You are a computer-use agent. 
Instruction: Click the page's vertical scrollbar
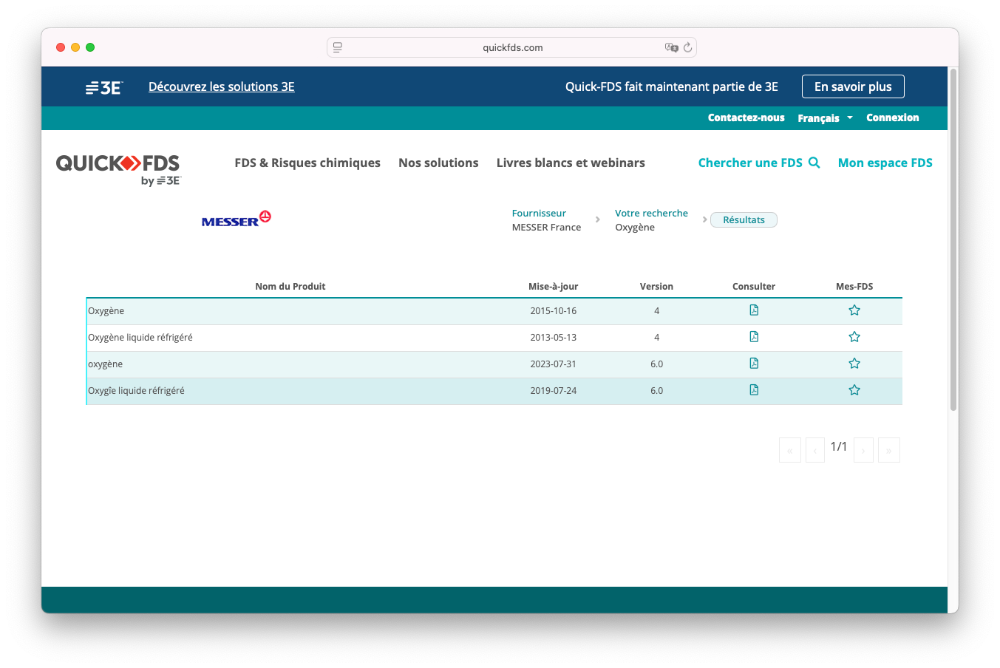click(953, 240)
